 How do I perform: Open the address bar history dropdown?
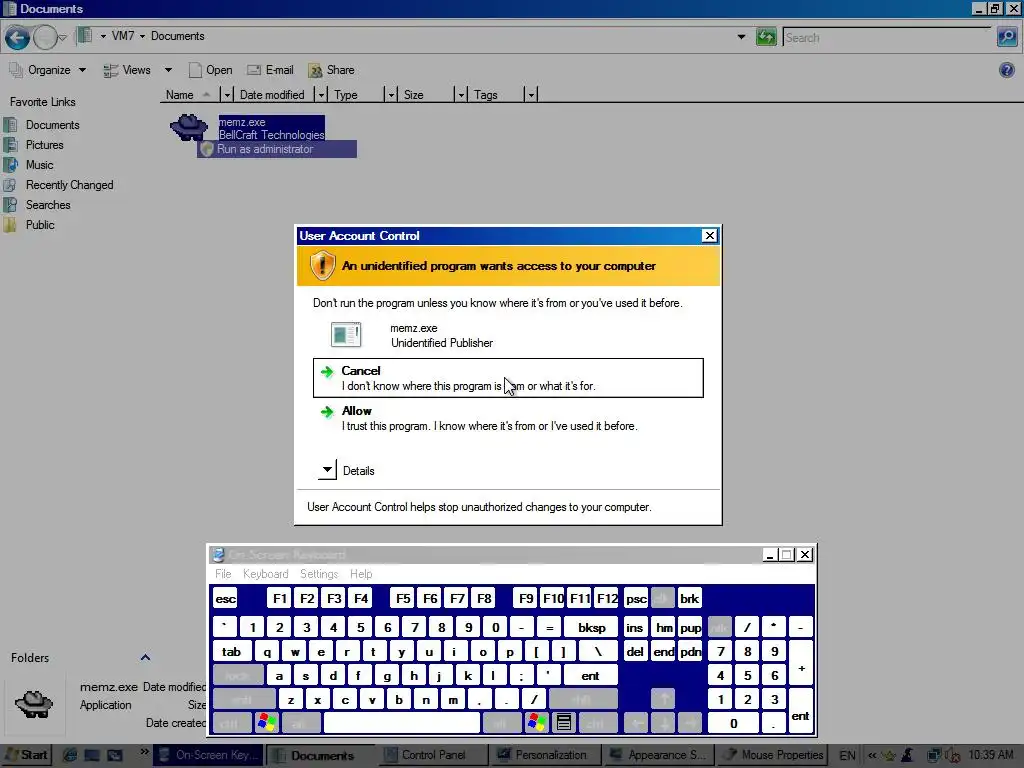tap(741, 37)
